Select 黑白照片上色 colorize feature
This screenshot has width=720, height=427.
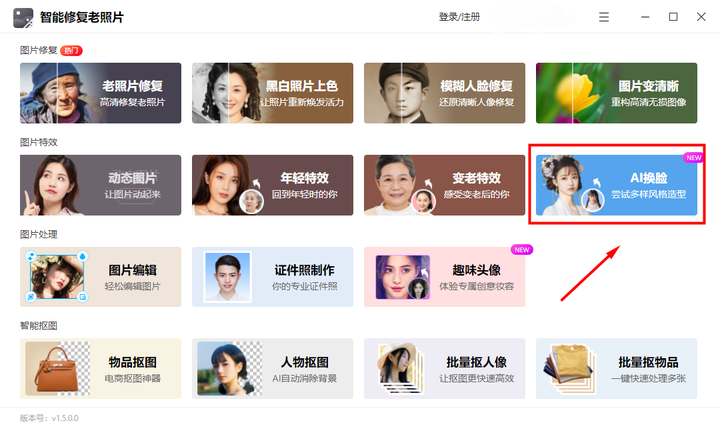272,93
